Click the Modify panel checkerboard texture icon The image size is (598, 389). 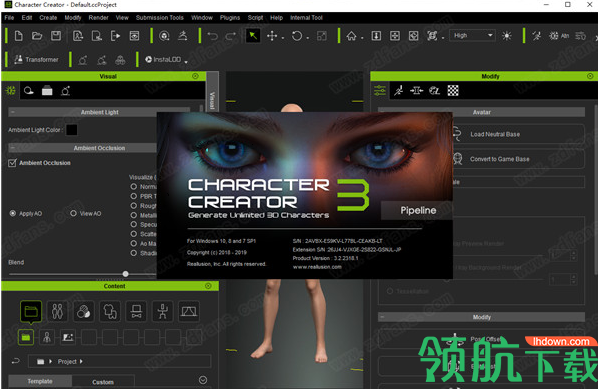click(453, 91)
